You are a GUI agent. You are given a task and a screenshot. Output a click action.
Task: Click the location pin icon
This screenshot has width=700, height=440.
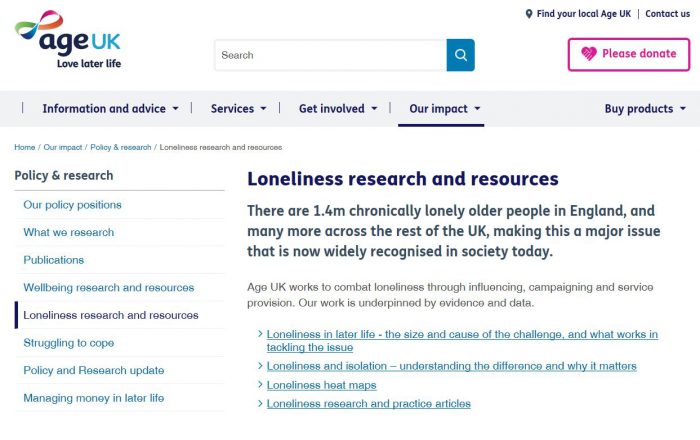coord(529,14)
